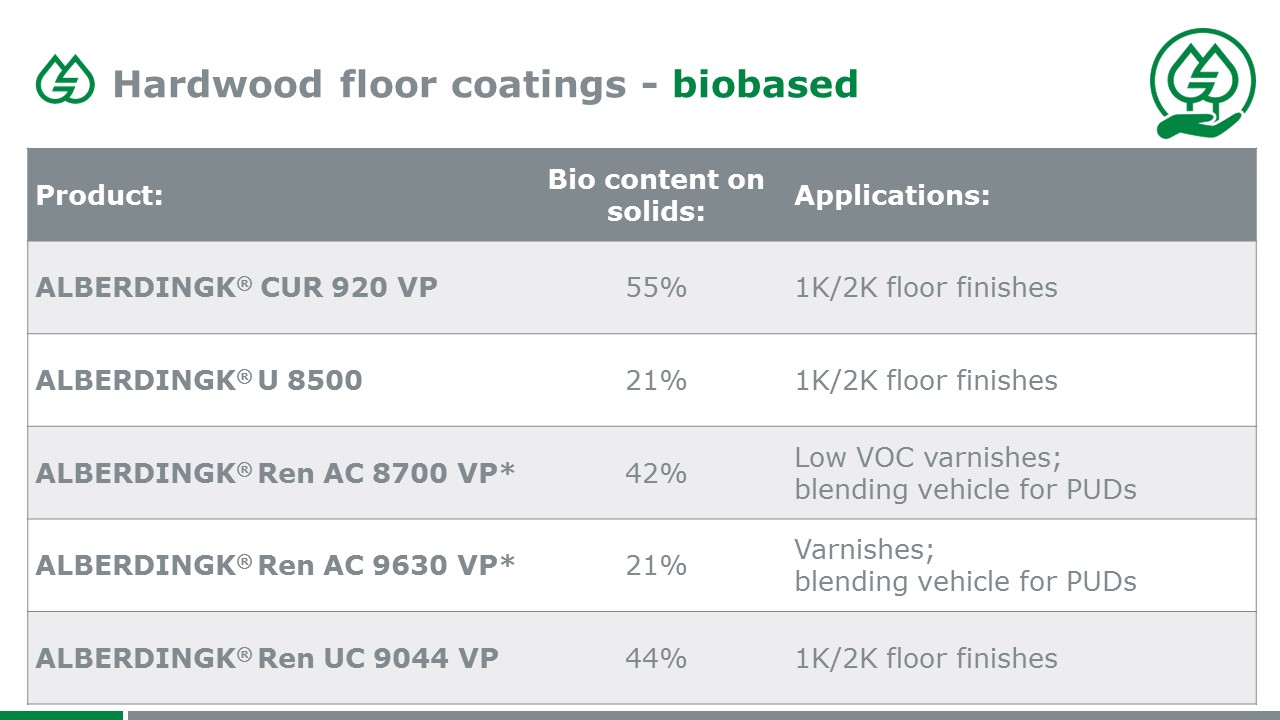Click the green footer bar segment
Screen dimensions: 1280x720
tap(61, 715)
